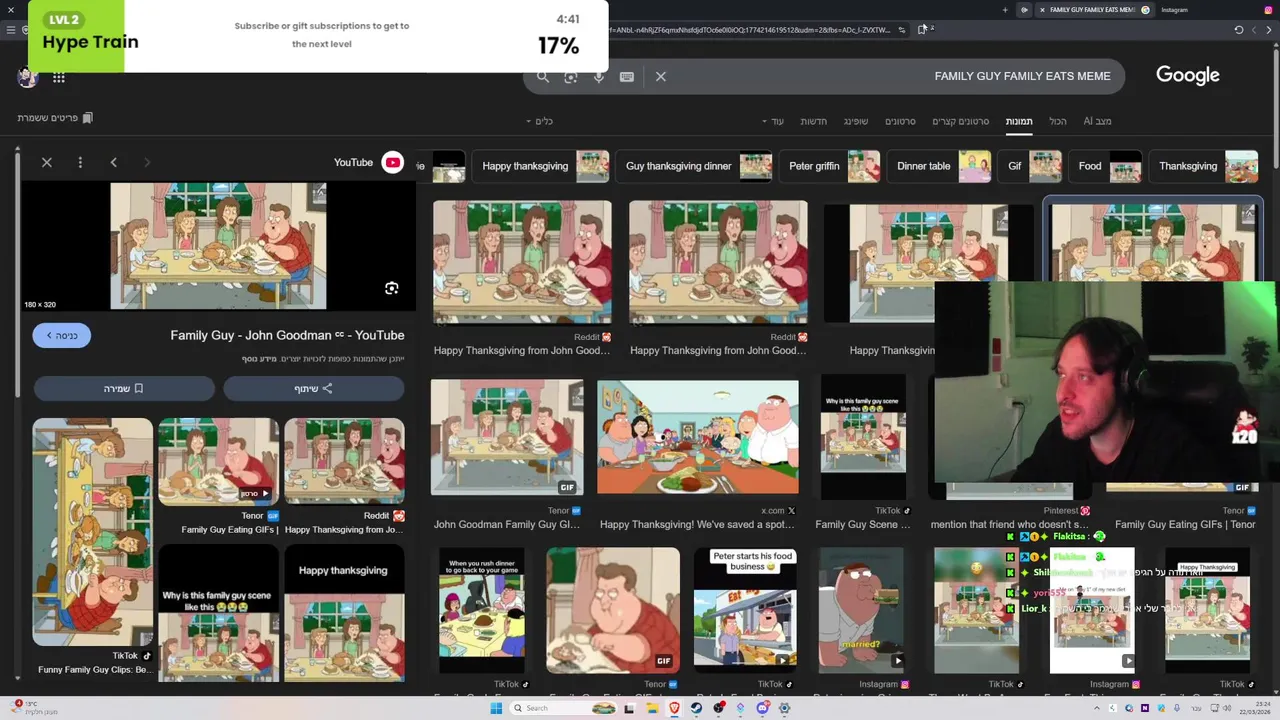Click the שמירה save button
This screenshot has height=720, width=1280.
click(124, 388)
